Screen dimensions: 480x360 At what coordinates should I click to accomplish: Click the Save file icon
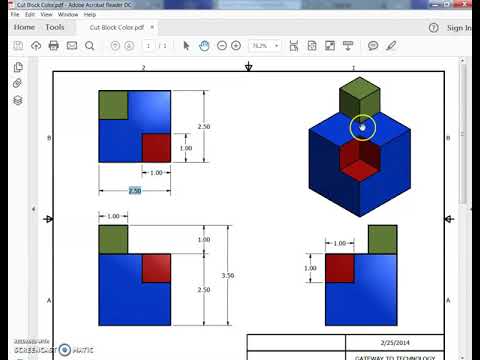coord(18,45)
